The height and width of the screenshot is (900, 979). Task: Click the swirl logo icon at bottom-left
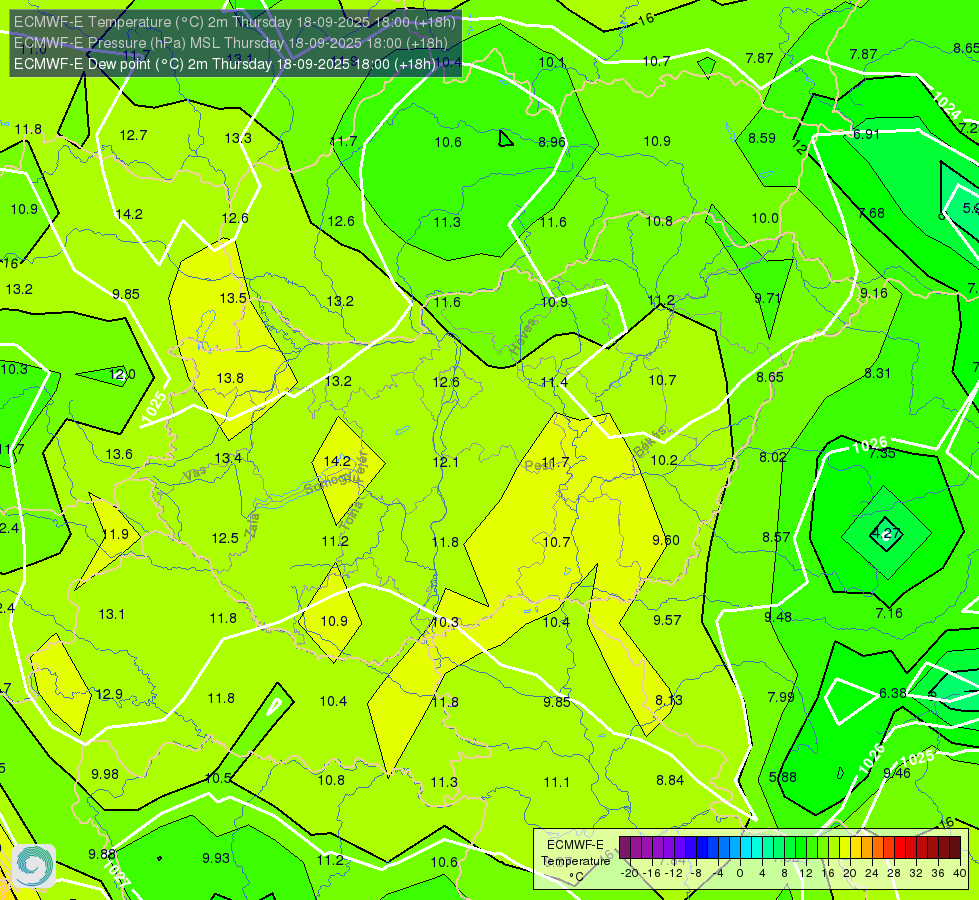click(x=34, y=866)
